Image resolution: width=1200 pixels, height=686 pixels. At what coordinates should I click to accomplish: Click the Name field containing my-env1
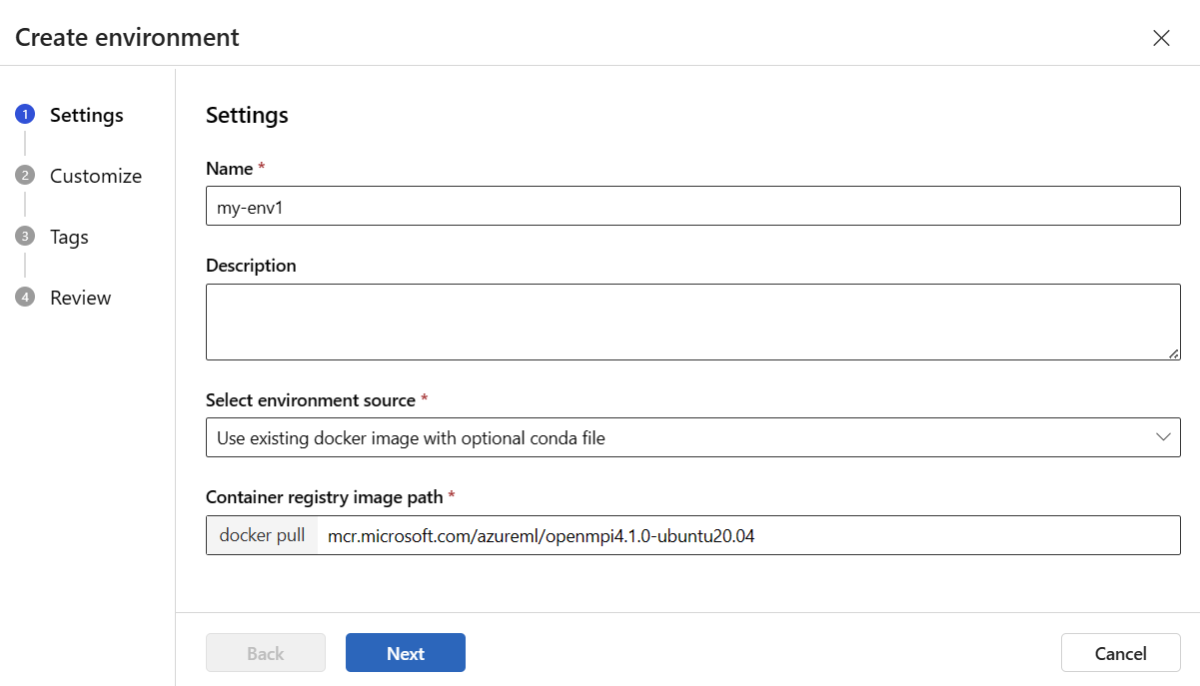pyautogui.click(x=693, y=207)
